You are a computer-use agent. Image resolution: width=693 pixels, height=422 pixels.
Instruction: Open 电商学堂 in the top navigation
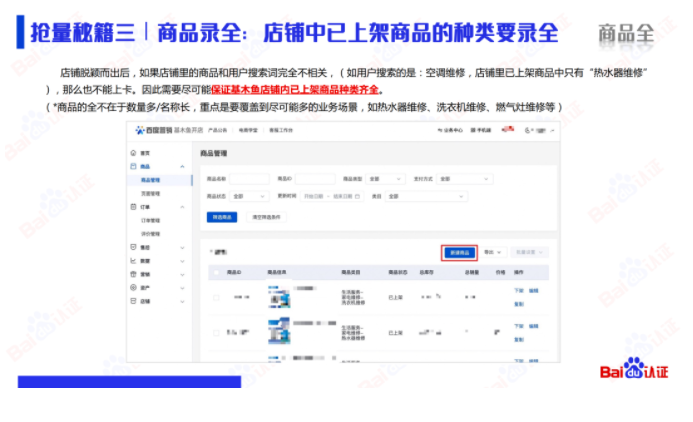point(248,130)
